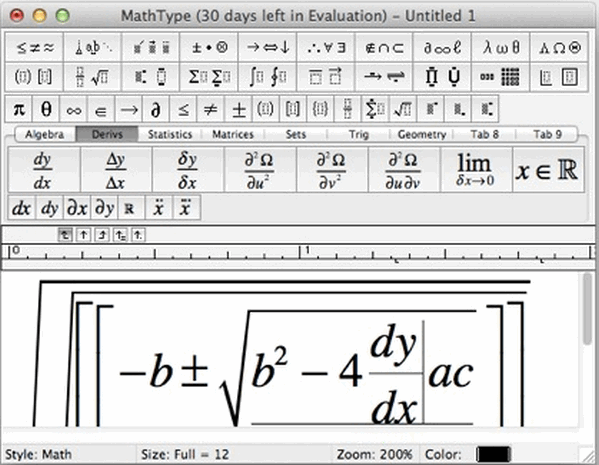Open the integral templates palette
Viewport: 599px width, 465px height.
click(x=267, y=77)
